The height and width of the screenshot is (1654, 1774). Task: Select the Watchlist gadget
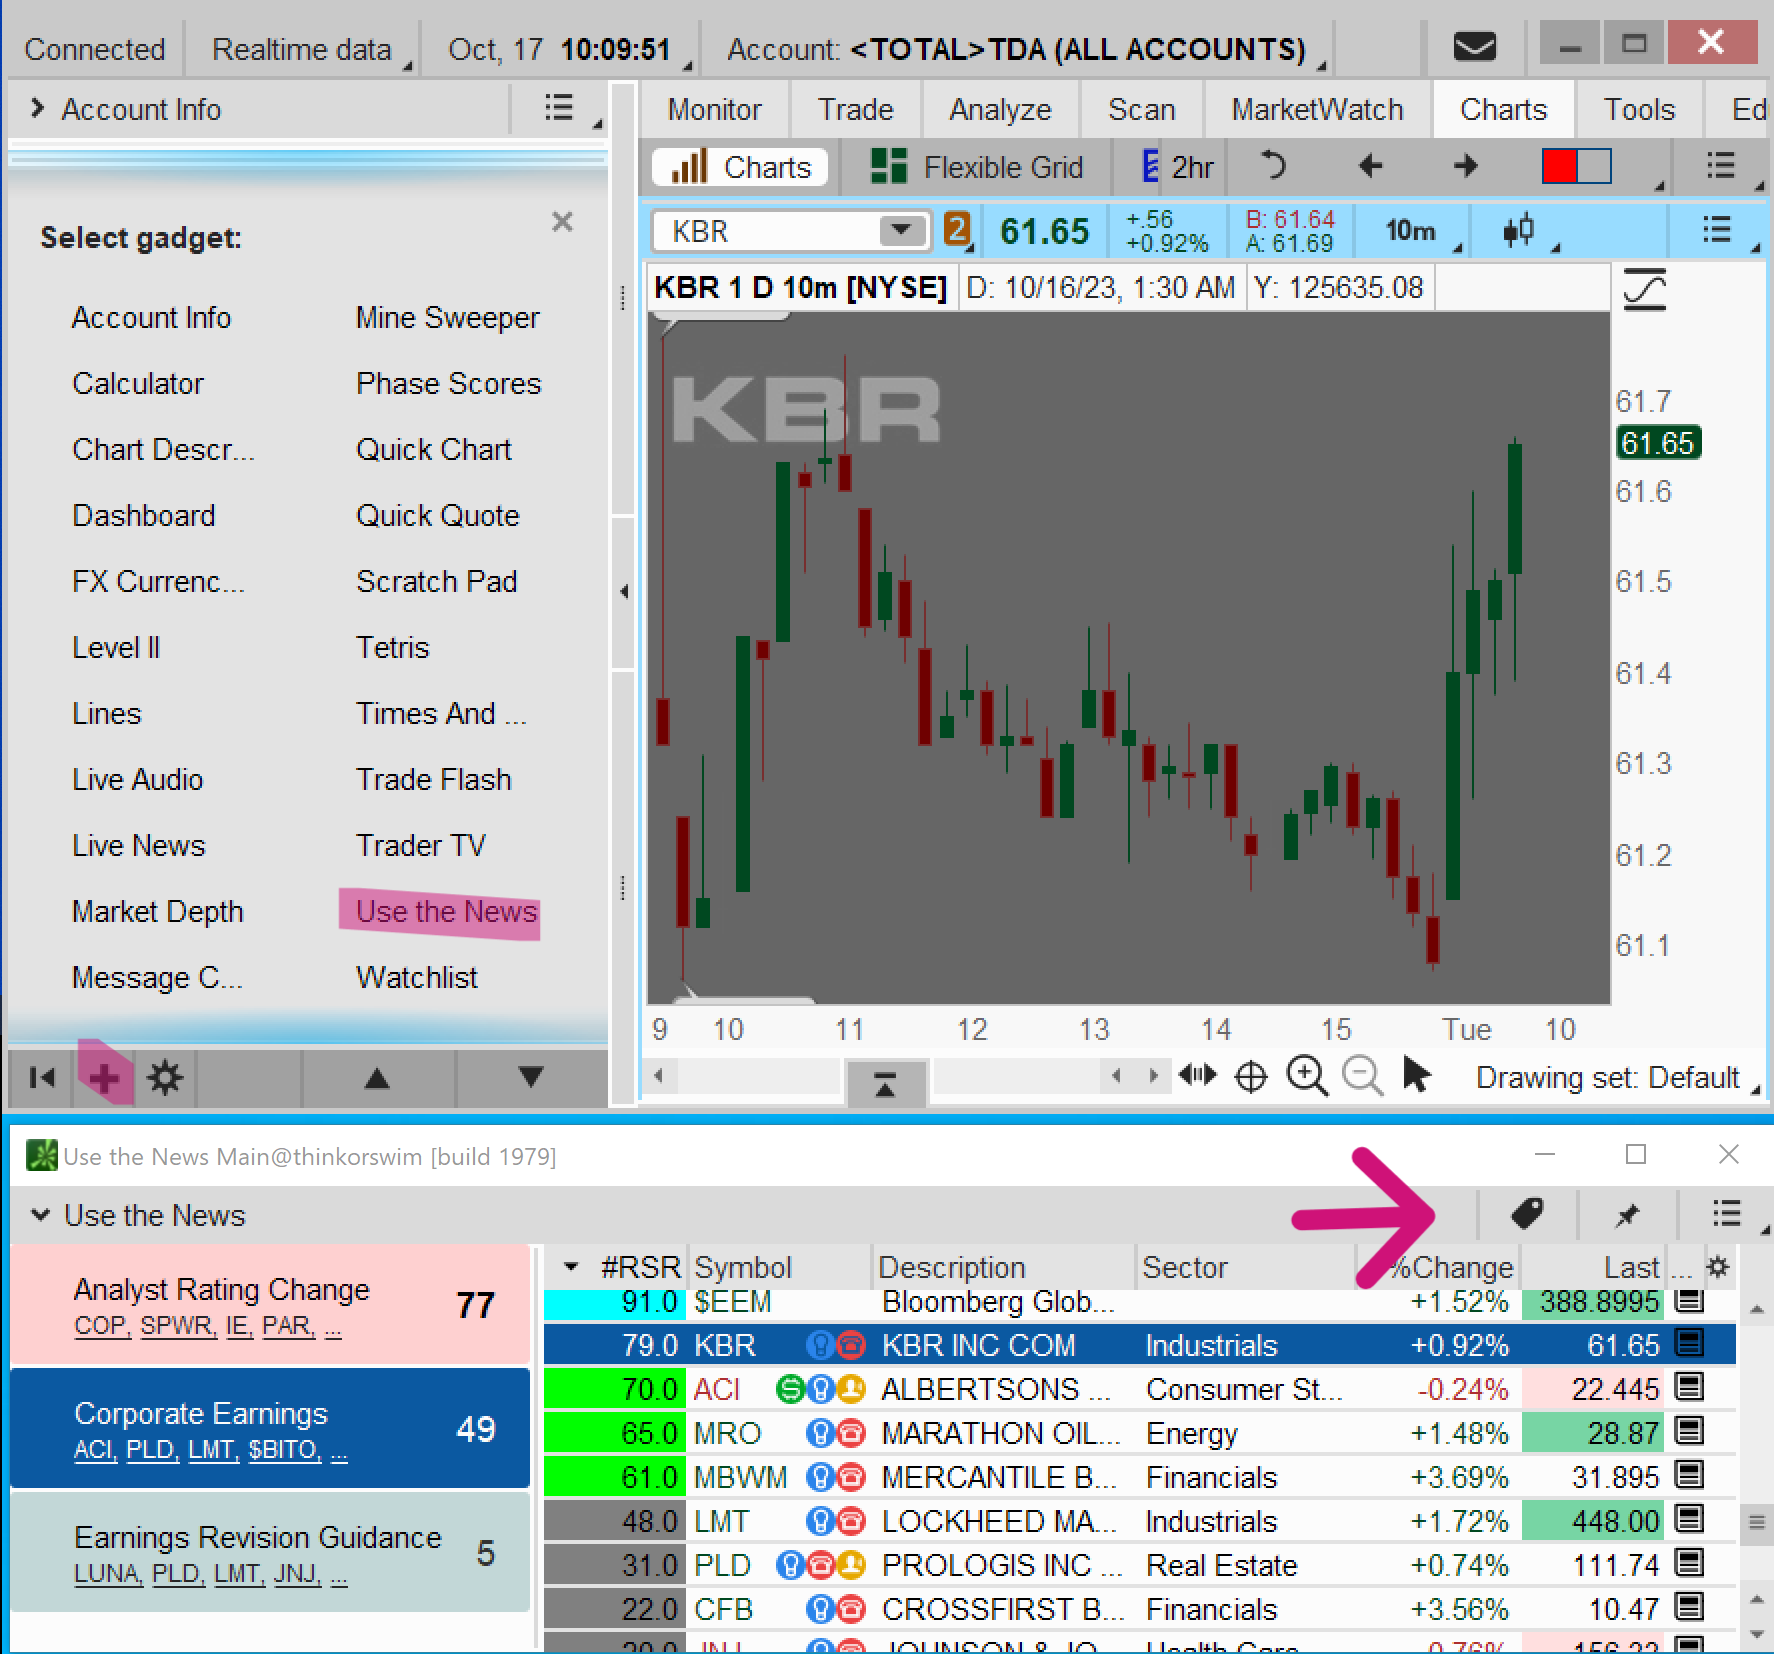[x=417, y=977]
